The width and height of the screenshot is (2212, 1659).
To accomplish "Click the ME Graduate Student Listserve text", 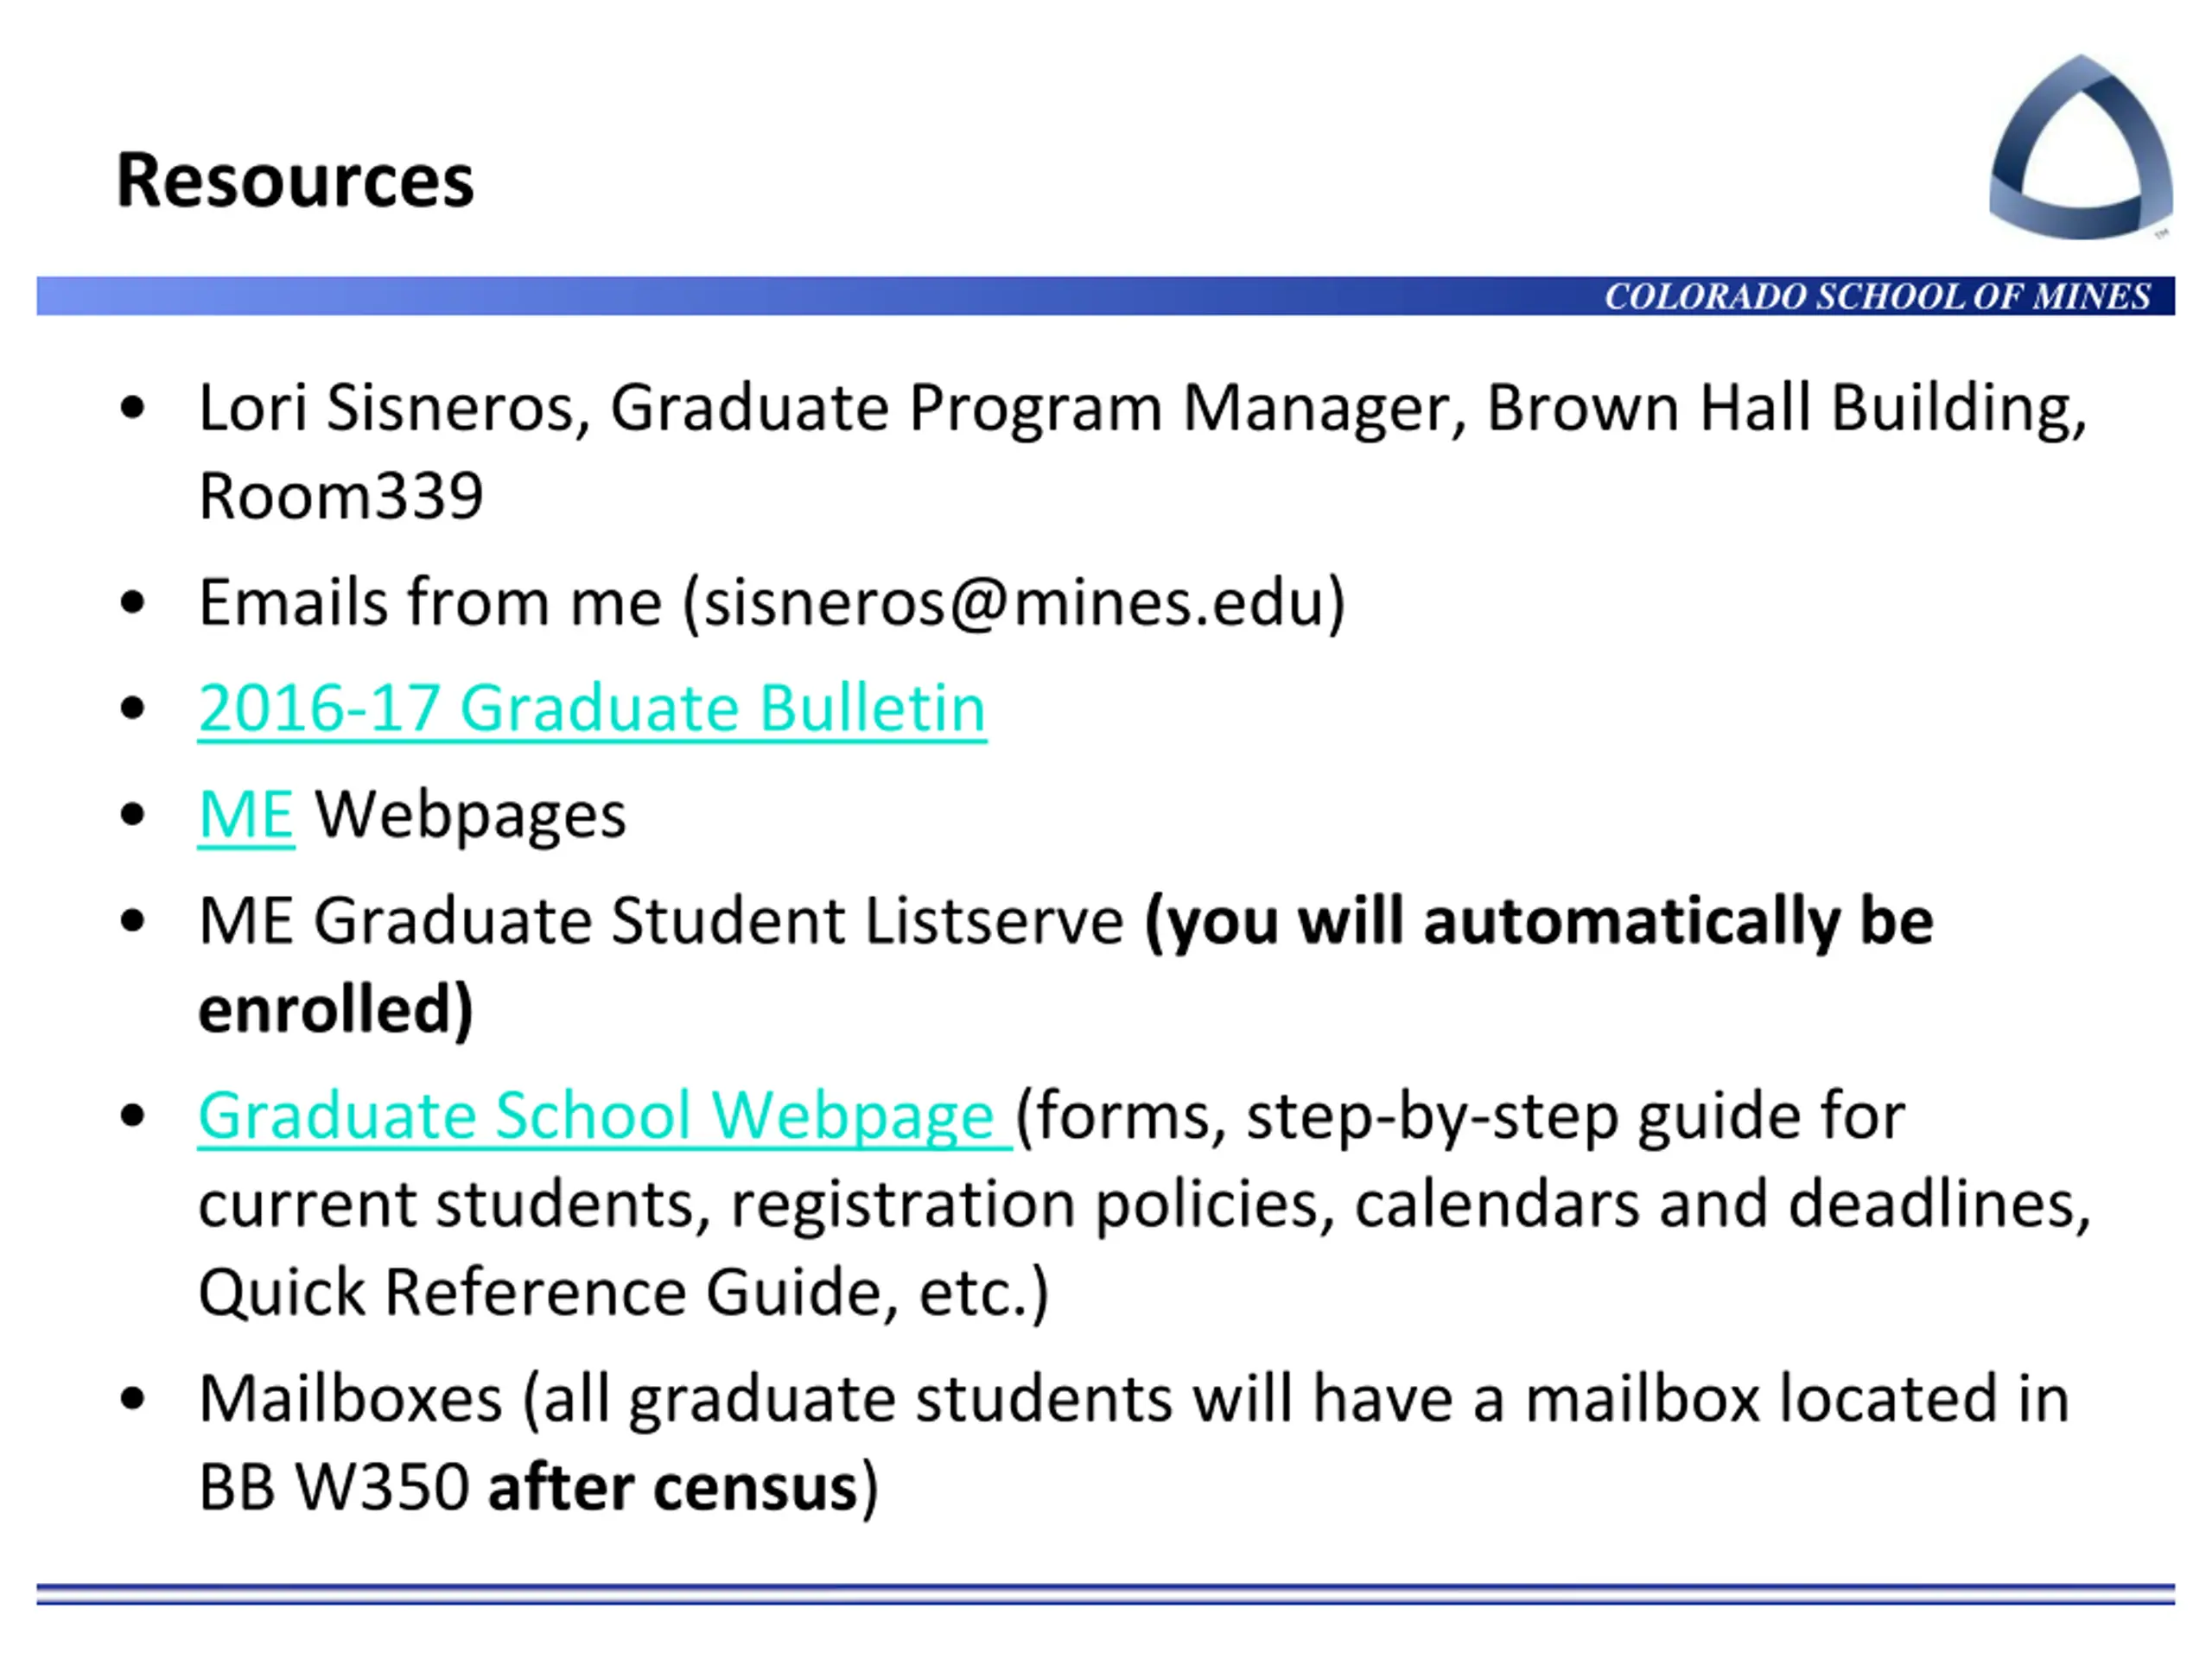I will click(x=660, y=920).
